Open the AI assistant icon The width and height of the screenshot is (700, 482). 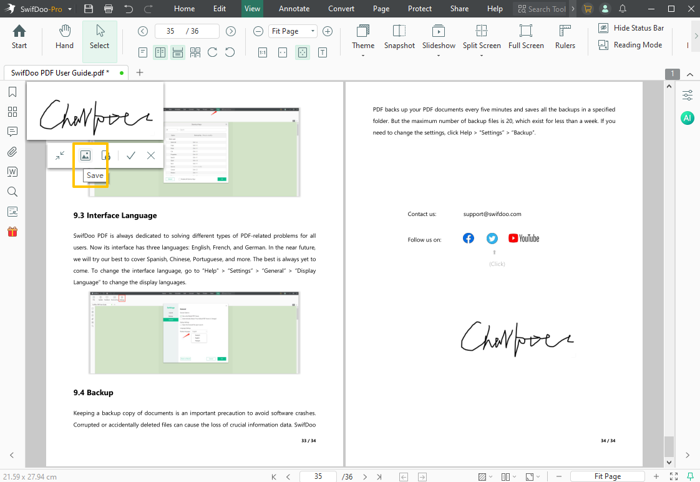coord(687,118)
